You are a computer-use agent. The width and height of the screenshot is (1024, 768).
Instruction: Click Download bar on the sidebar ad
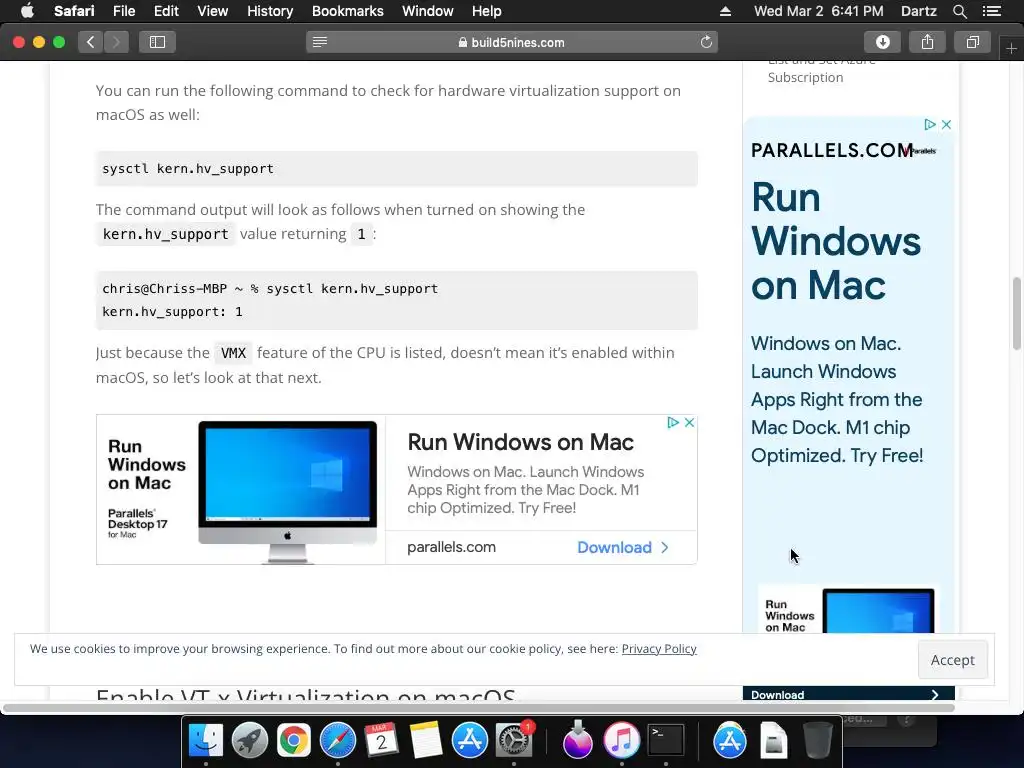848,694
